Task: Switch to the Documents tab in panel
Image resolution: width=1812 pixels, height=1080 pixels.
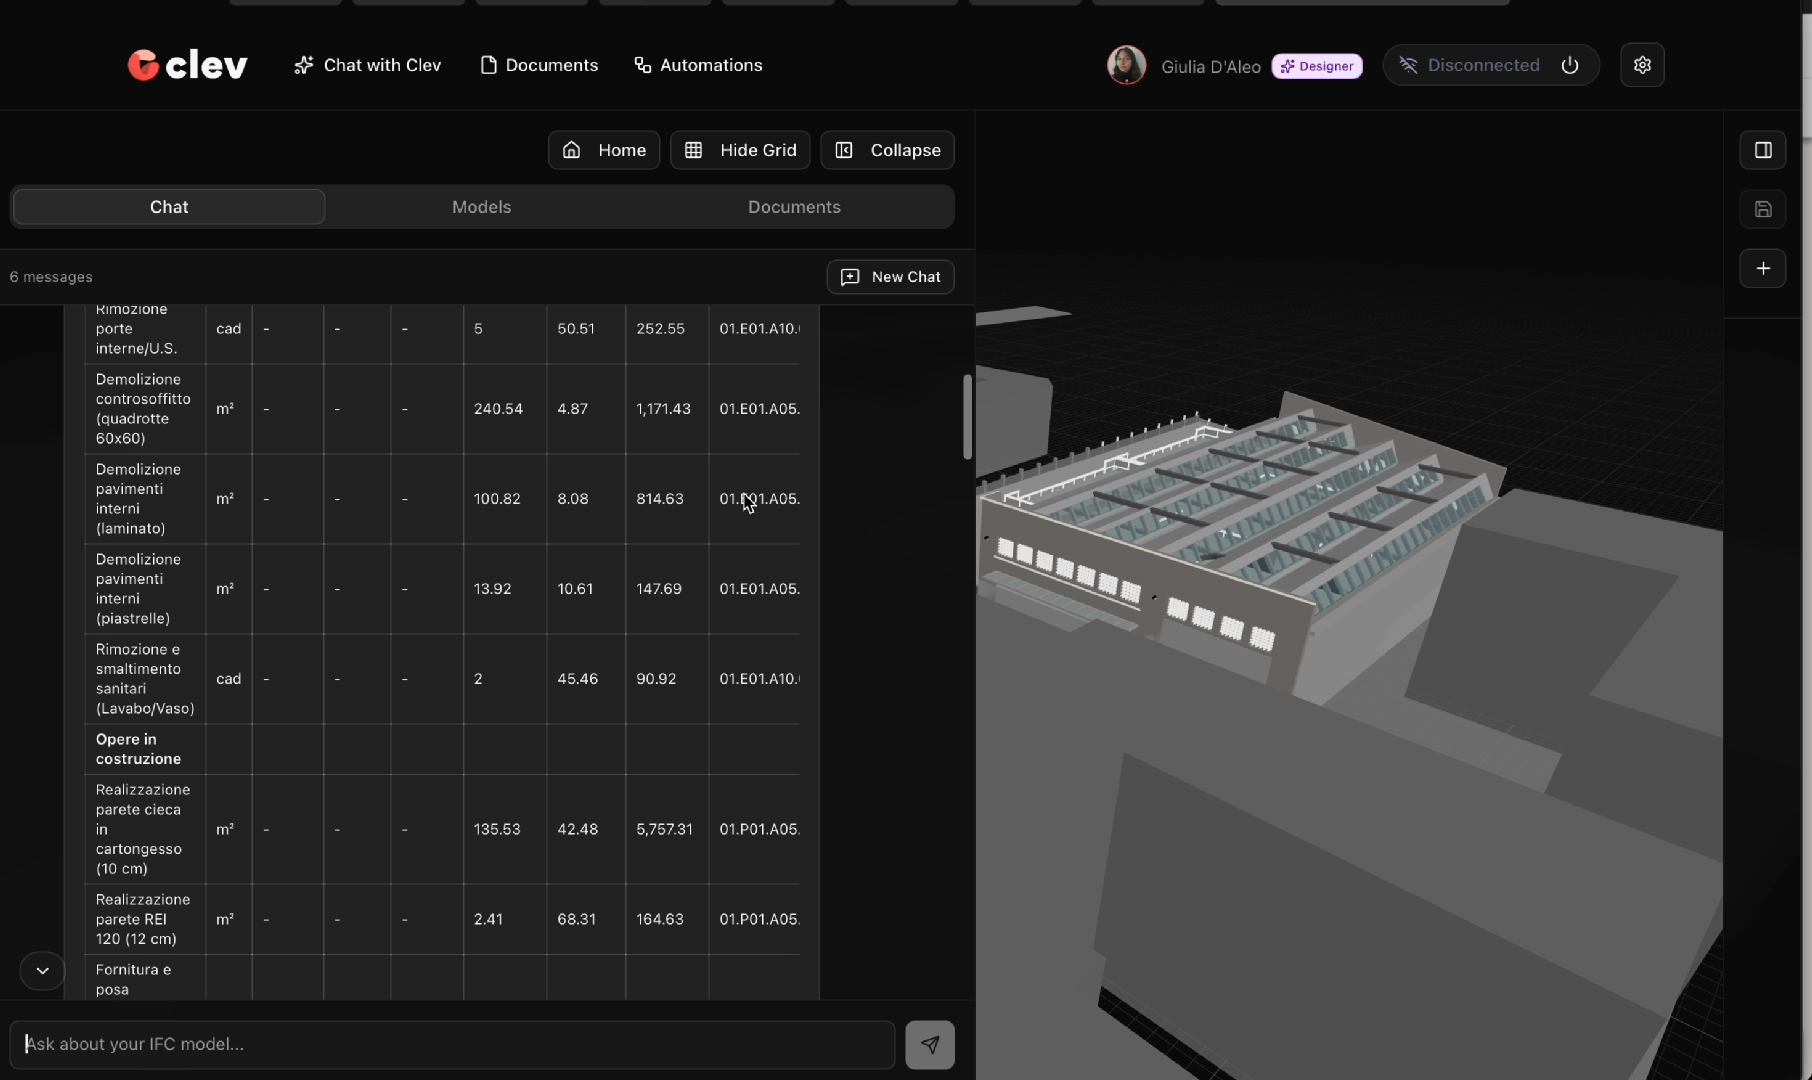Action: (x=794, y=207)
